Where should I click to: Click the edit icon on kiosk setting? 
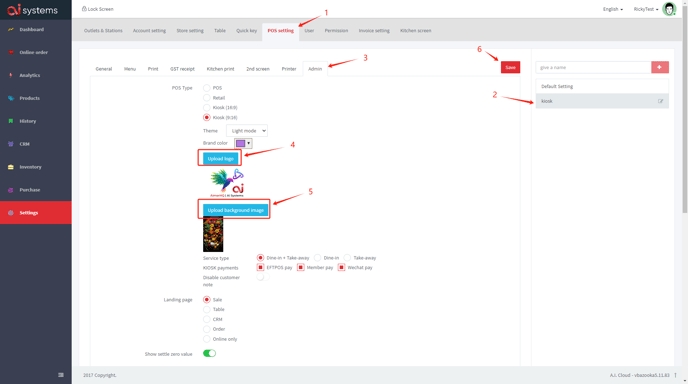(x=660, y=101)
